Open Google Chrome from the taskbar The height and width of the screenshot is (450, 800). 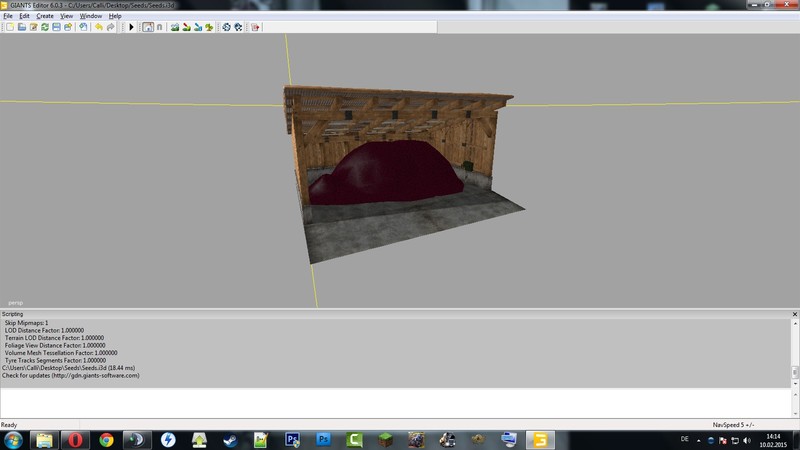(106, 439)
